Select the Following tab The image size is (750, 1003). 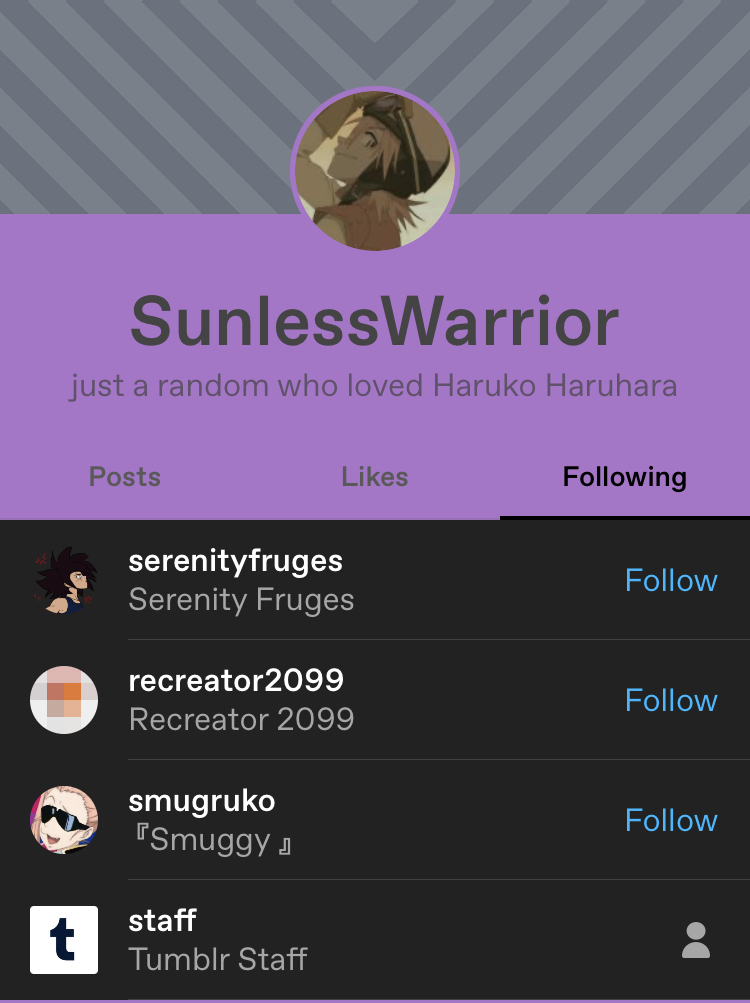point(625,477)
